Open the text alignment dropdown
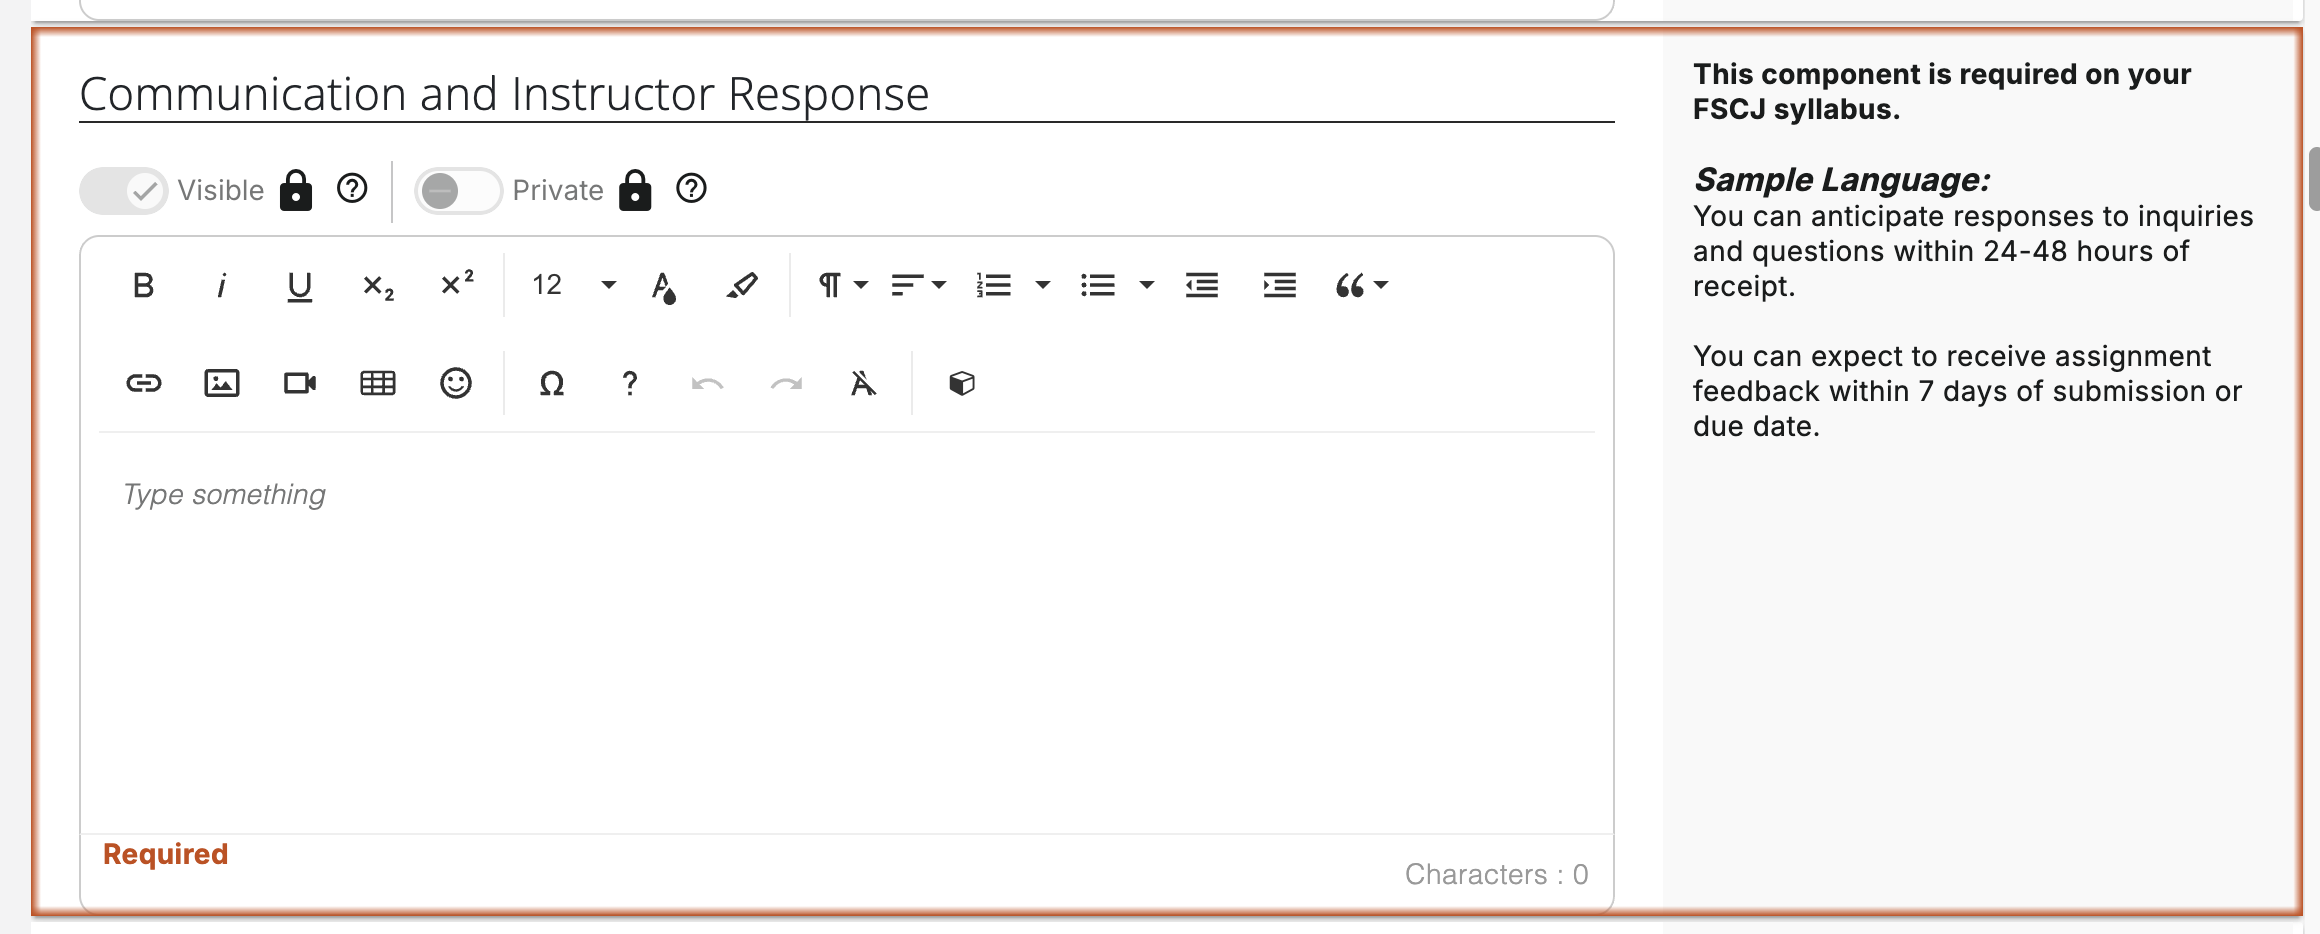 point(918,286)
